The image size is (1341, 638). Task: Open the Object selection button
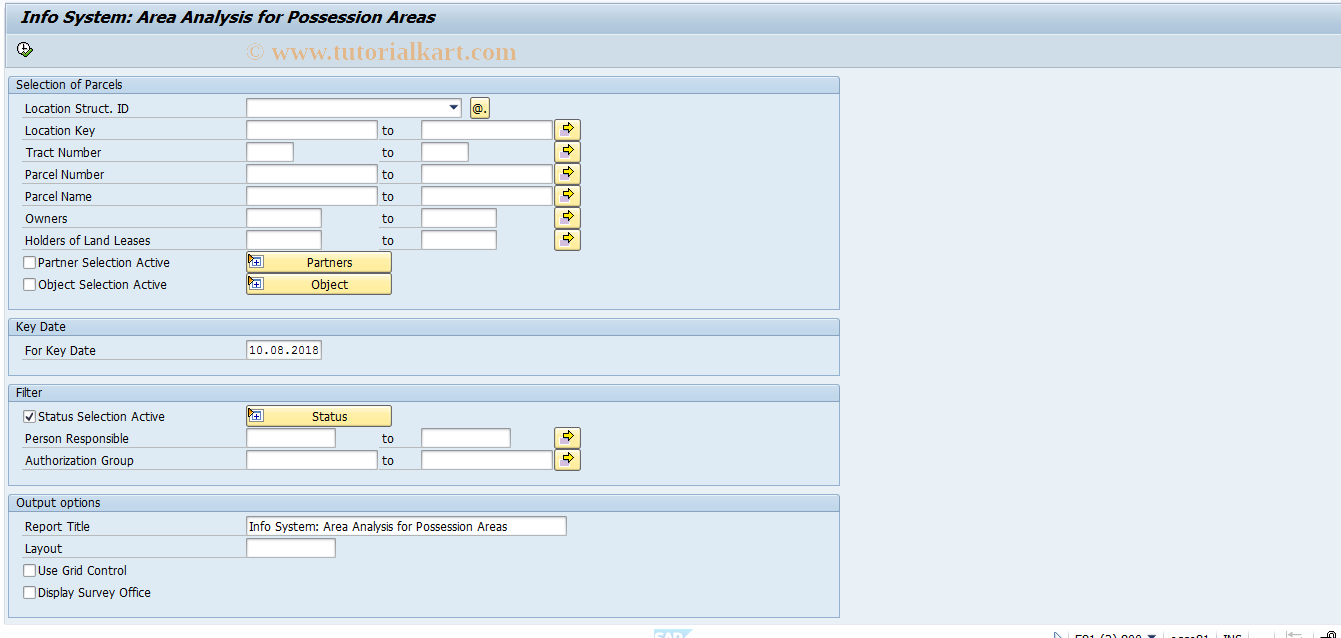319,284
